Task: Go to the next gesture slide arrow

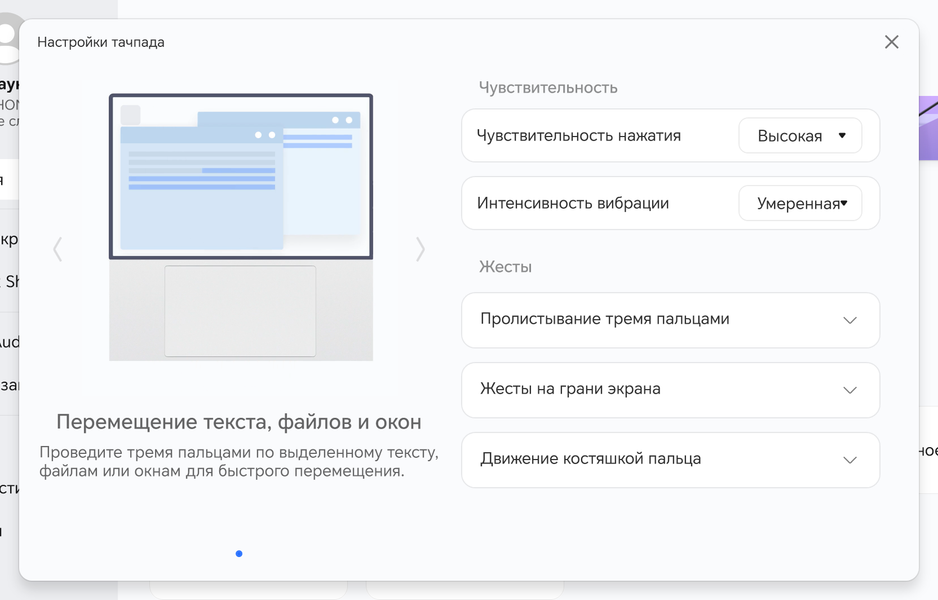Action: pos(420,249)
